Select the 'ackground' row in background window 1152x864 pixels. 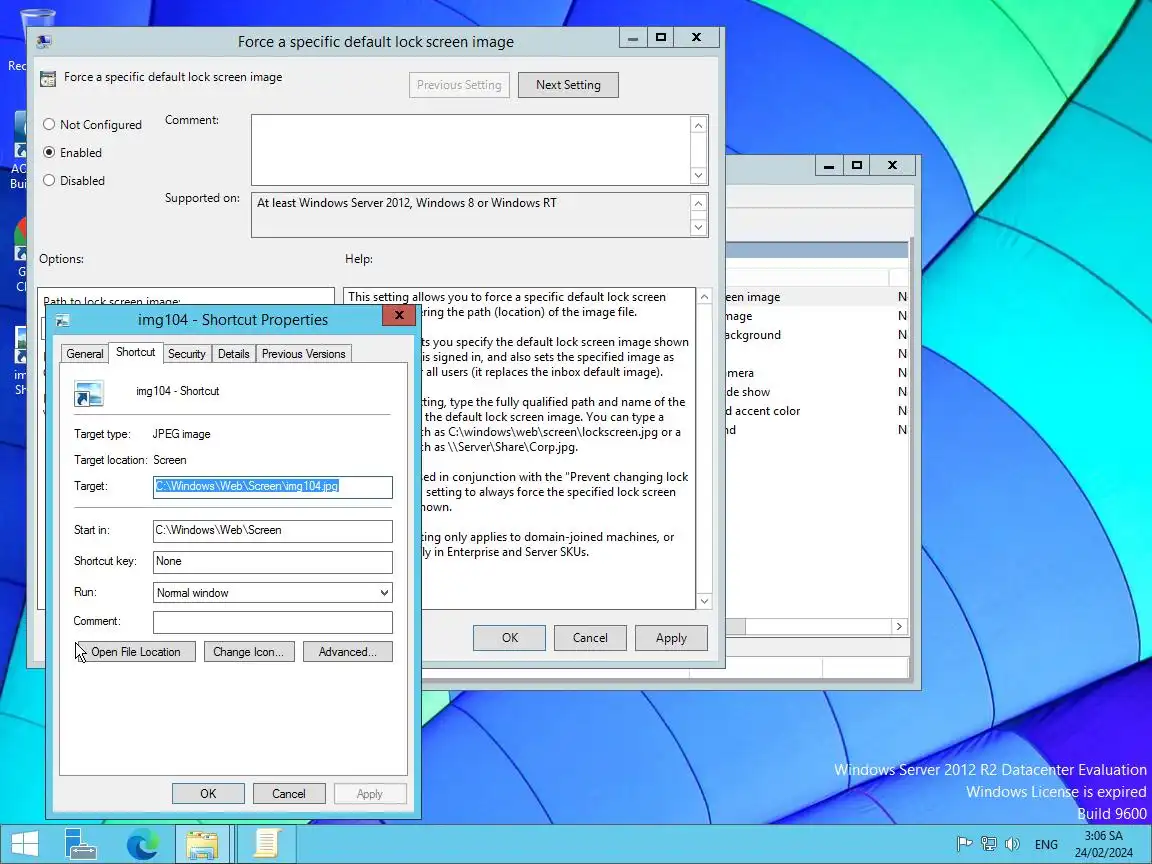click(x=816, y=334)
